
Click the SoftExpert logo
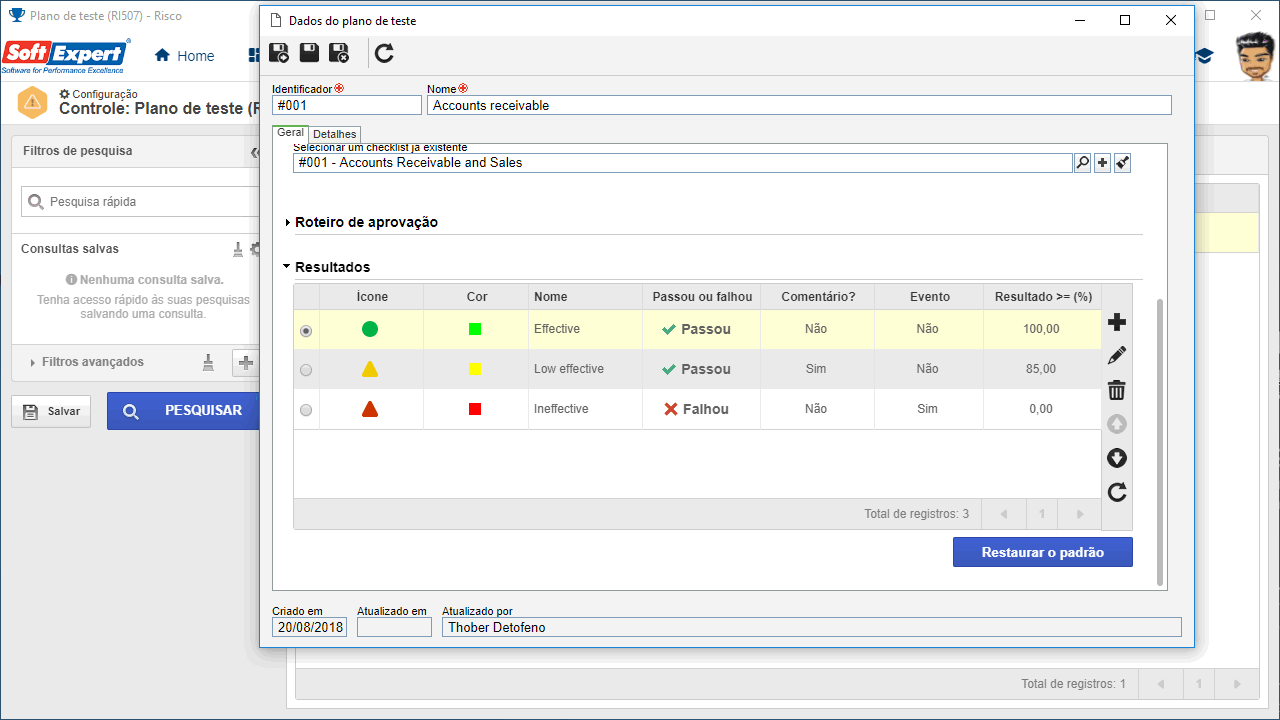coord(65,56)
